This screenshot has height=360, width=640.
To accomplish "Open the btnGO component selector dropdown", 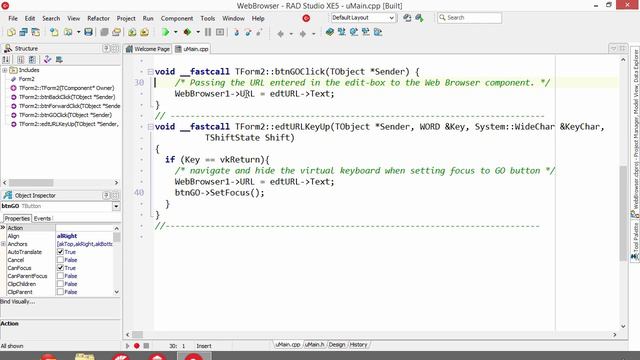I will pyautogui.click(x=116, y=207).
